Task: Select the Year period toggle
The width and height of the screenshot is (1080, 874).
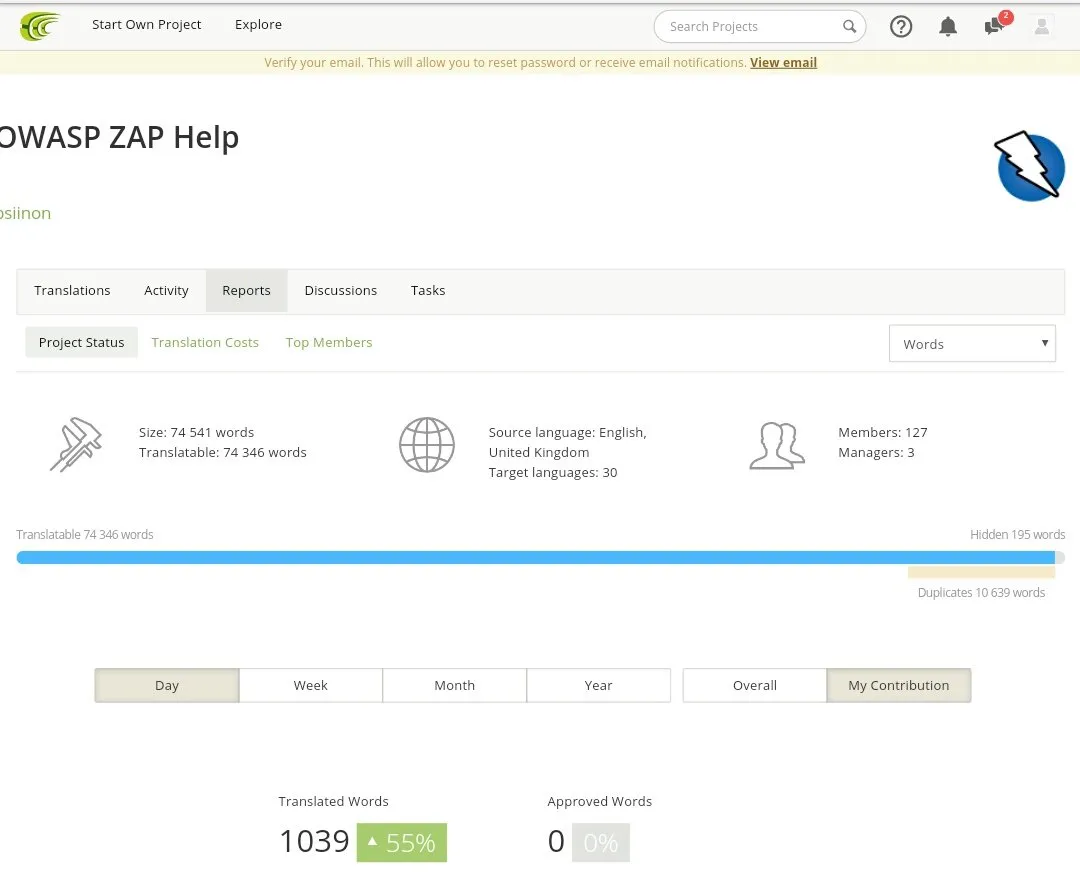Action: [599, 685]
